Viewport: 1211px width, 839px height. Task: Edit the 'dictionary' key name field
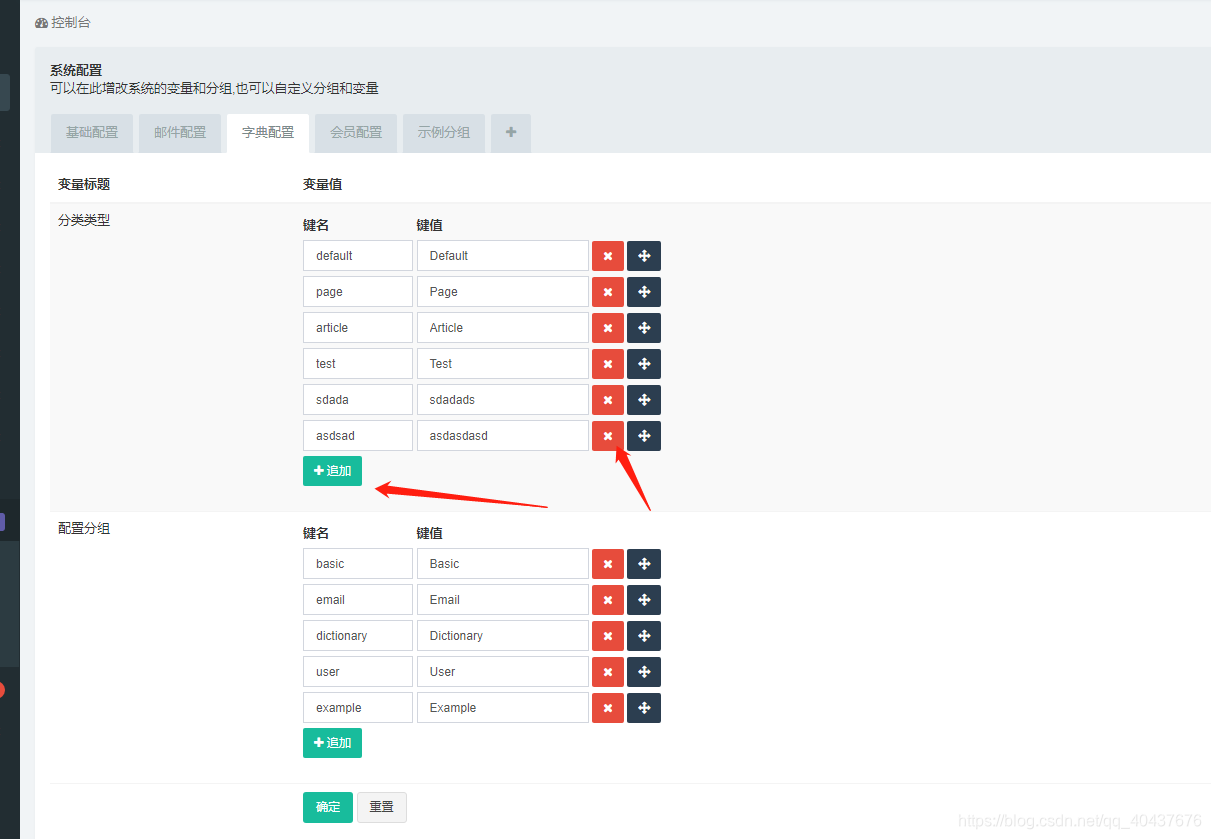358,636
